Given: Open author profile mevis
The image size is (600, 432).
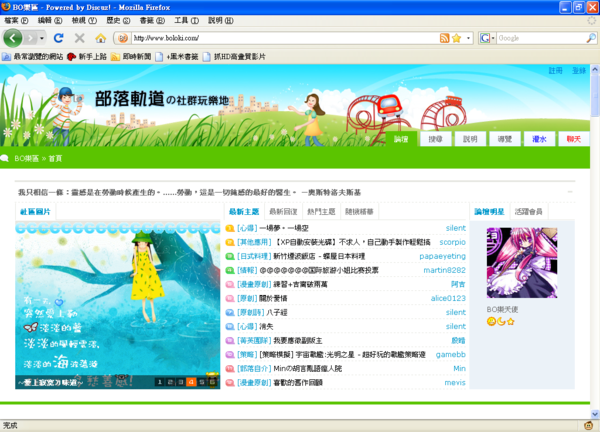Looking at the screenshot, I should pos(455,383).
